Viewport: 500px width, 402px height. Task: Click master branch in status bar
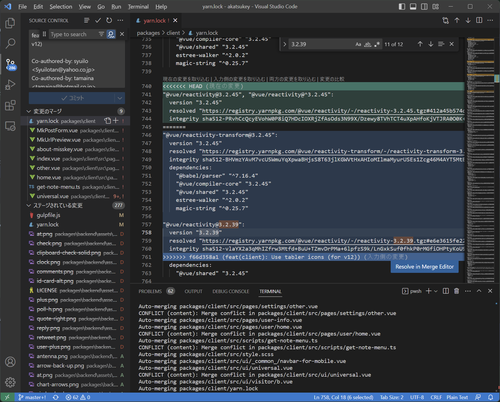point(32,397)
